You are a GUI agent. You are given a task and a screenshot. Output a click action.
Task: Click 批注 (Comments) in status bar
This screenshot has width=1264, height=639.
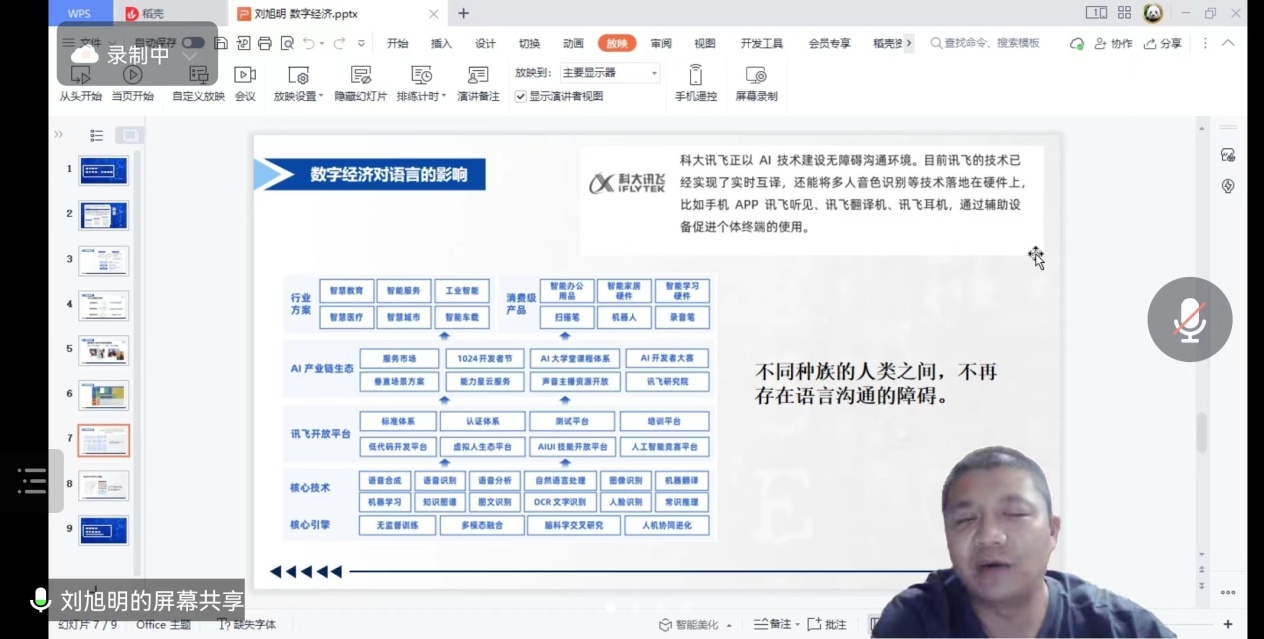click(828, 625)
